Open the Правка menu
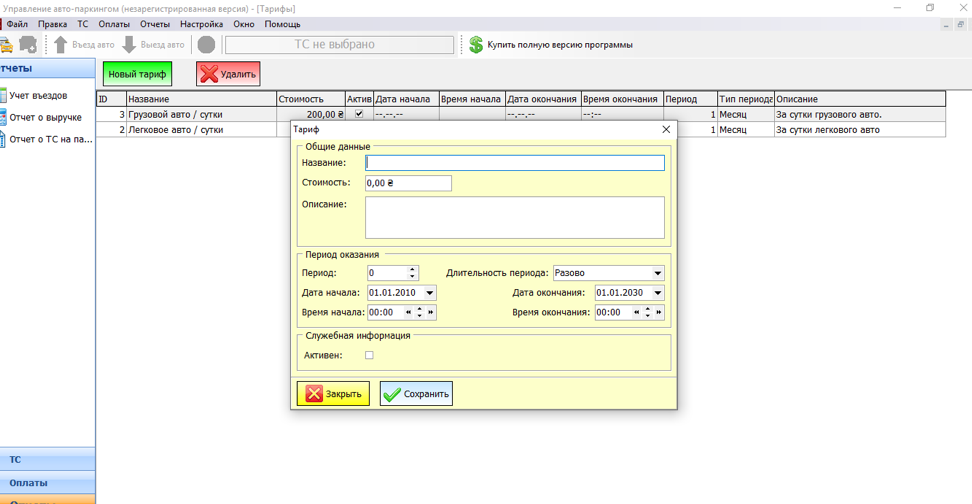This screenshot has width=972, height=504. 52,24
